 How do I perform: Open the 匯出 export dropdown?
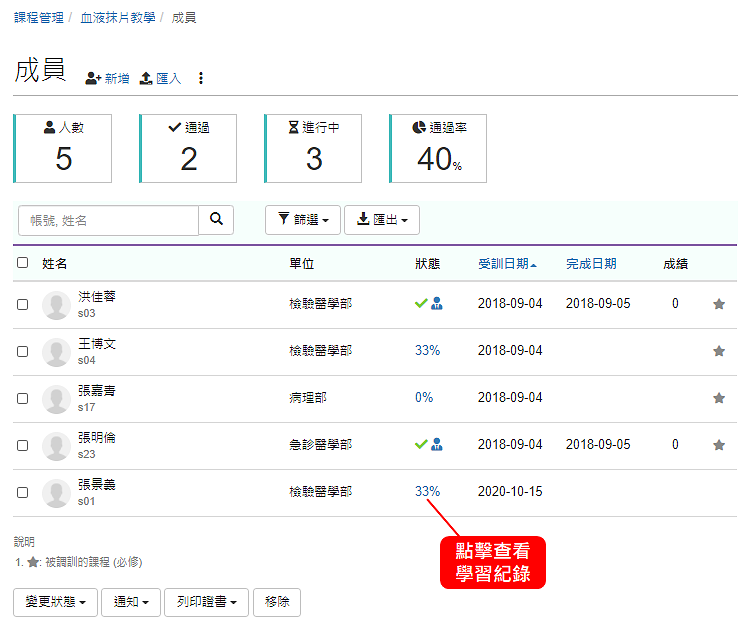click(381, 220)
